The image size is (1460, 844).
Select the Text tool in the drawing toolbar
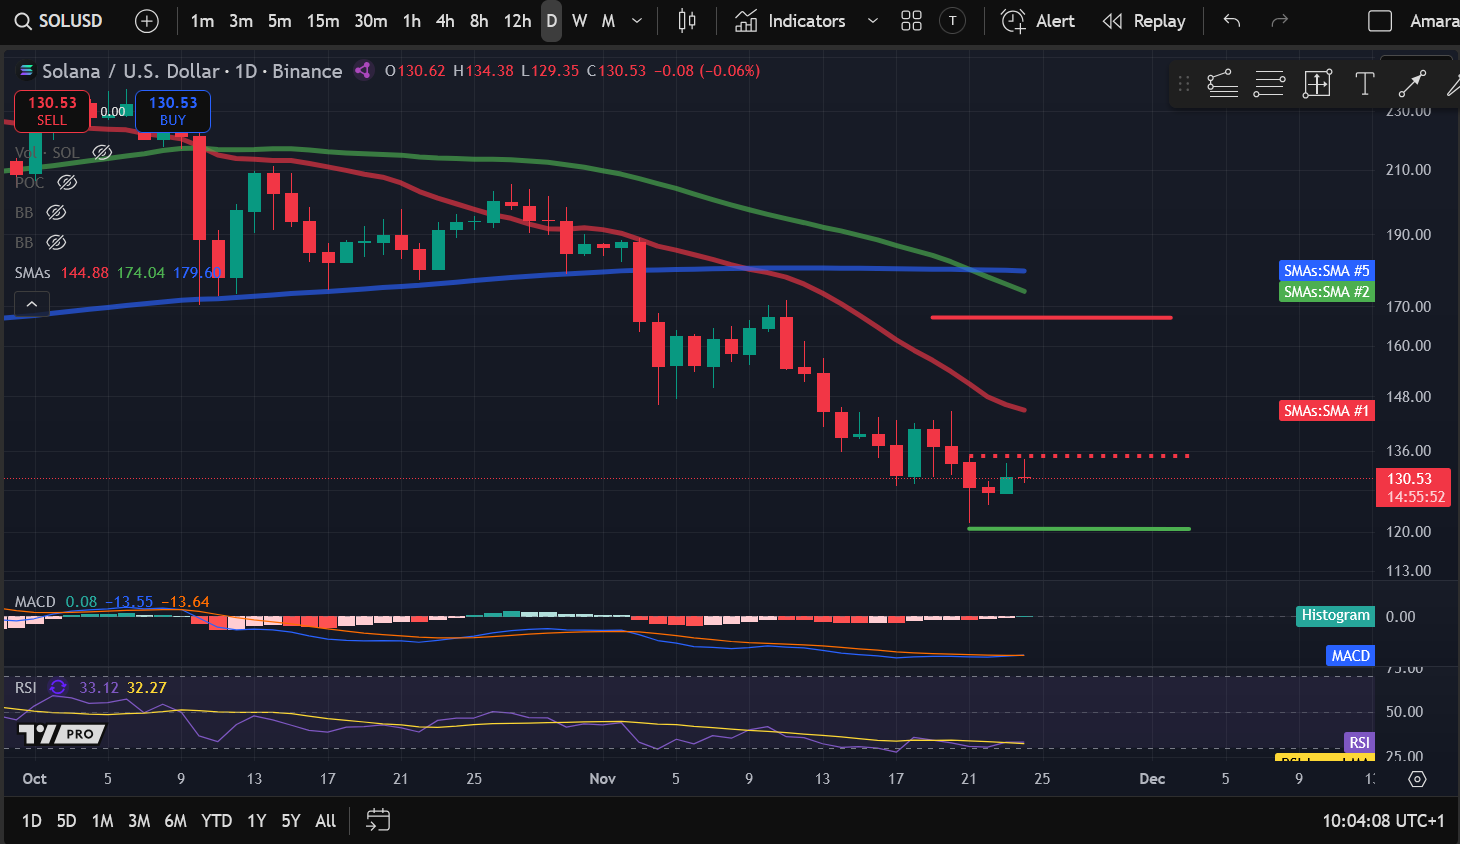[x=1364, y=84]
